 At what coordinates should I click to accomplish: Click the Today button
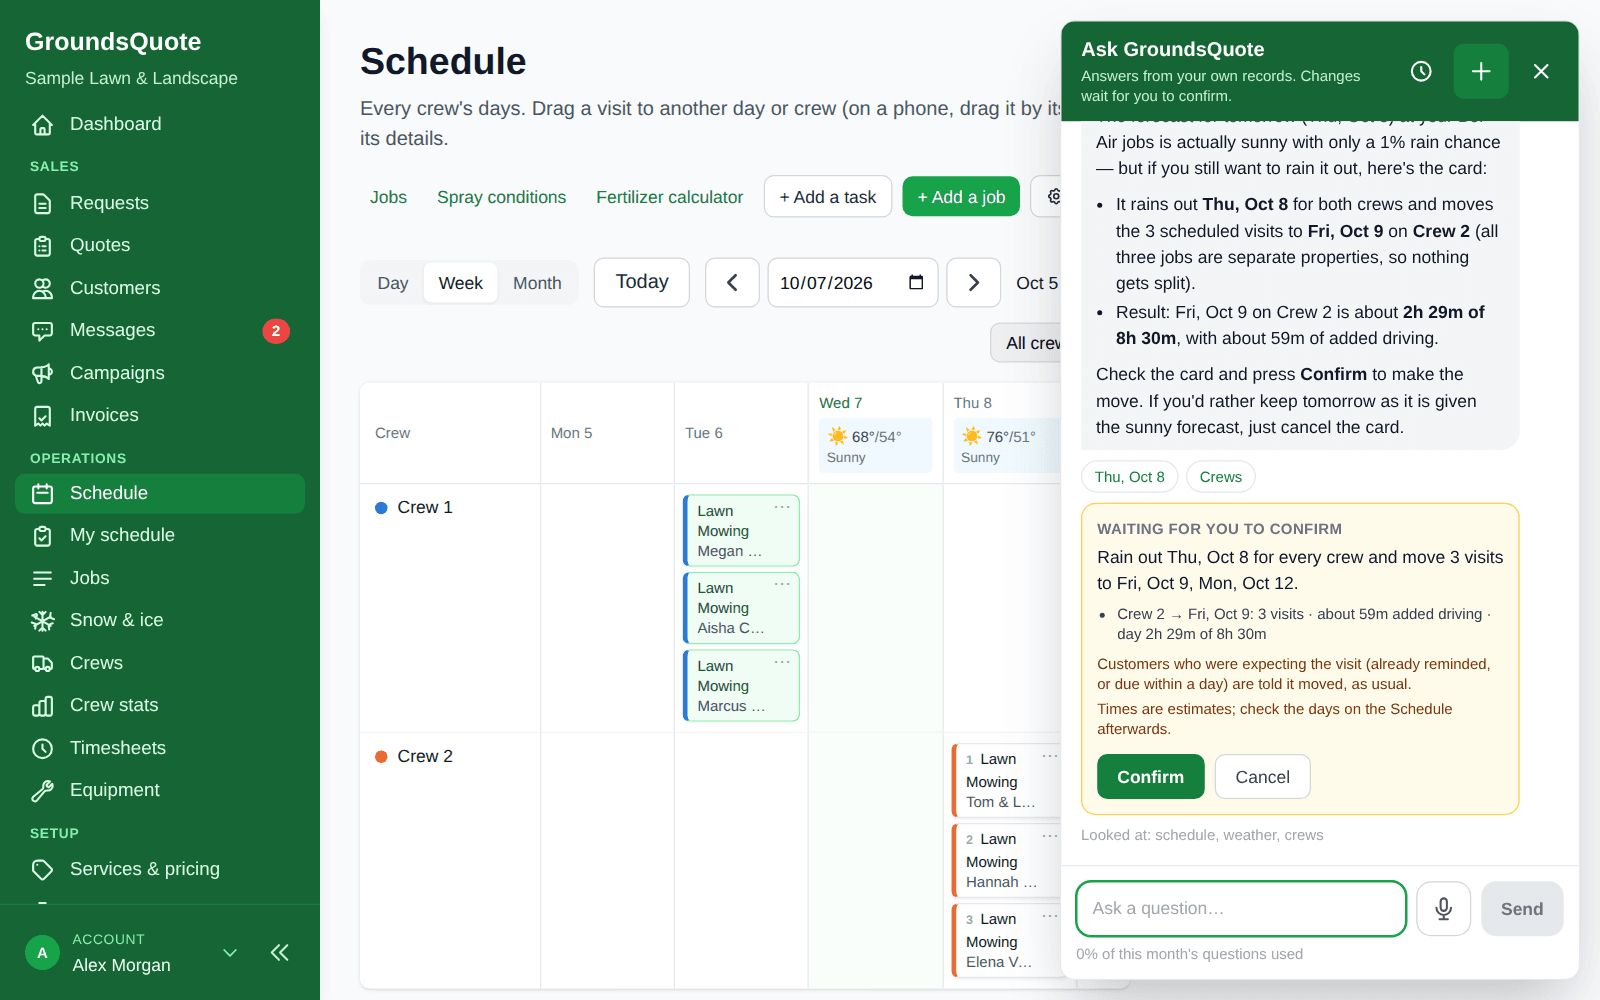click(x=642, y=283)
